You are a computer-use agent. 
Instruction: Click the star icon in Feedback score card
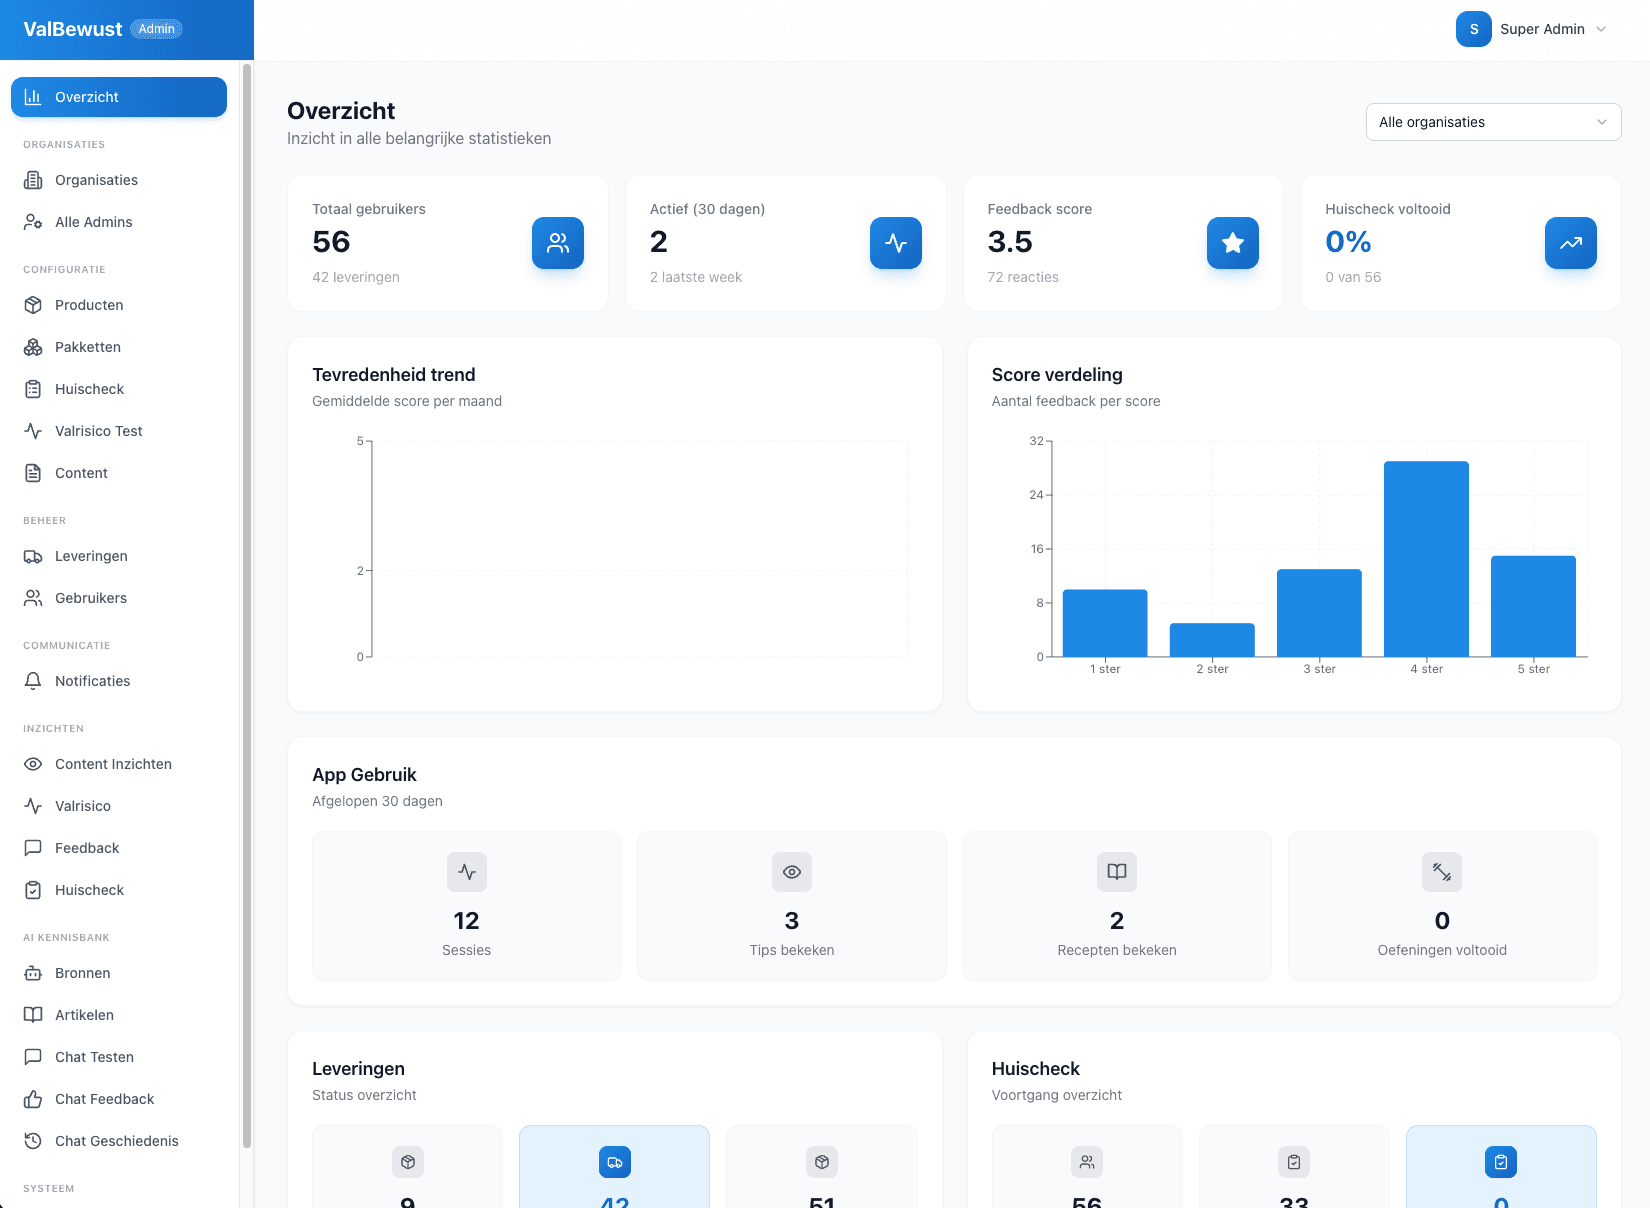1232,243
